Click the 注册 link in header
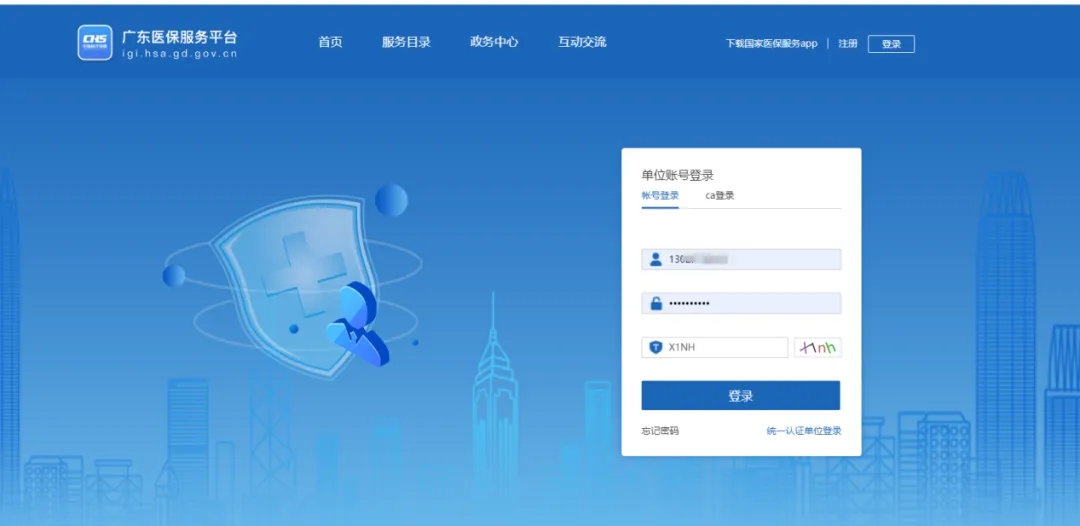Screen dimensions: 1080x526 coord(848,44)
